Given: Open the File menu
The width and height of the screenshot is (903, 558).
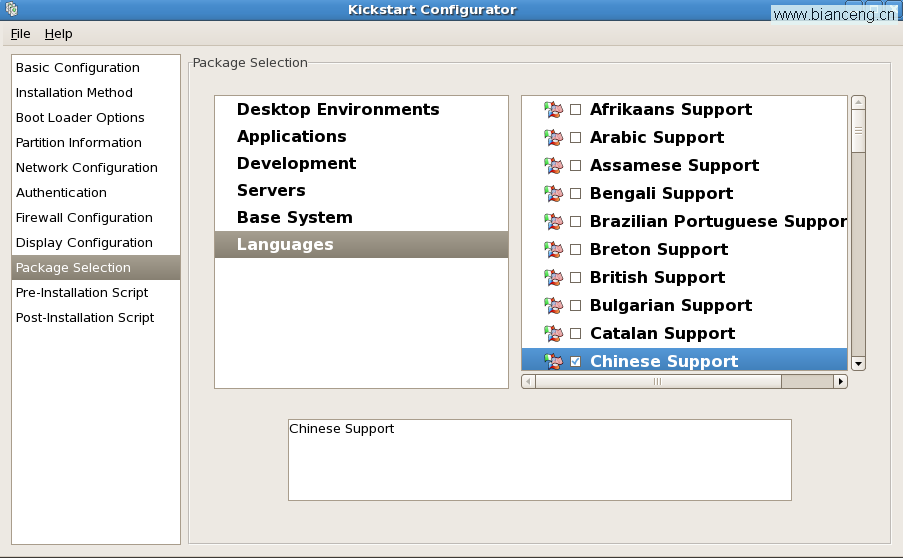Looking at the screenshot, I should [x=21, y=33].
